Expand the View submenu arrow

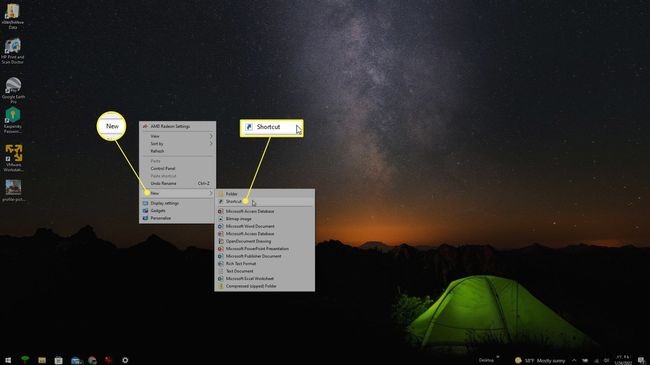click(211, 136)
